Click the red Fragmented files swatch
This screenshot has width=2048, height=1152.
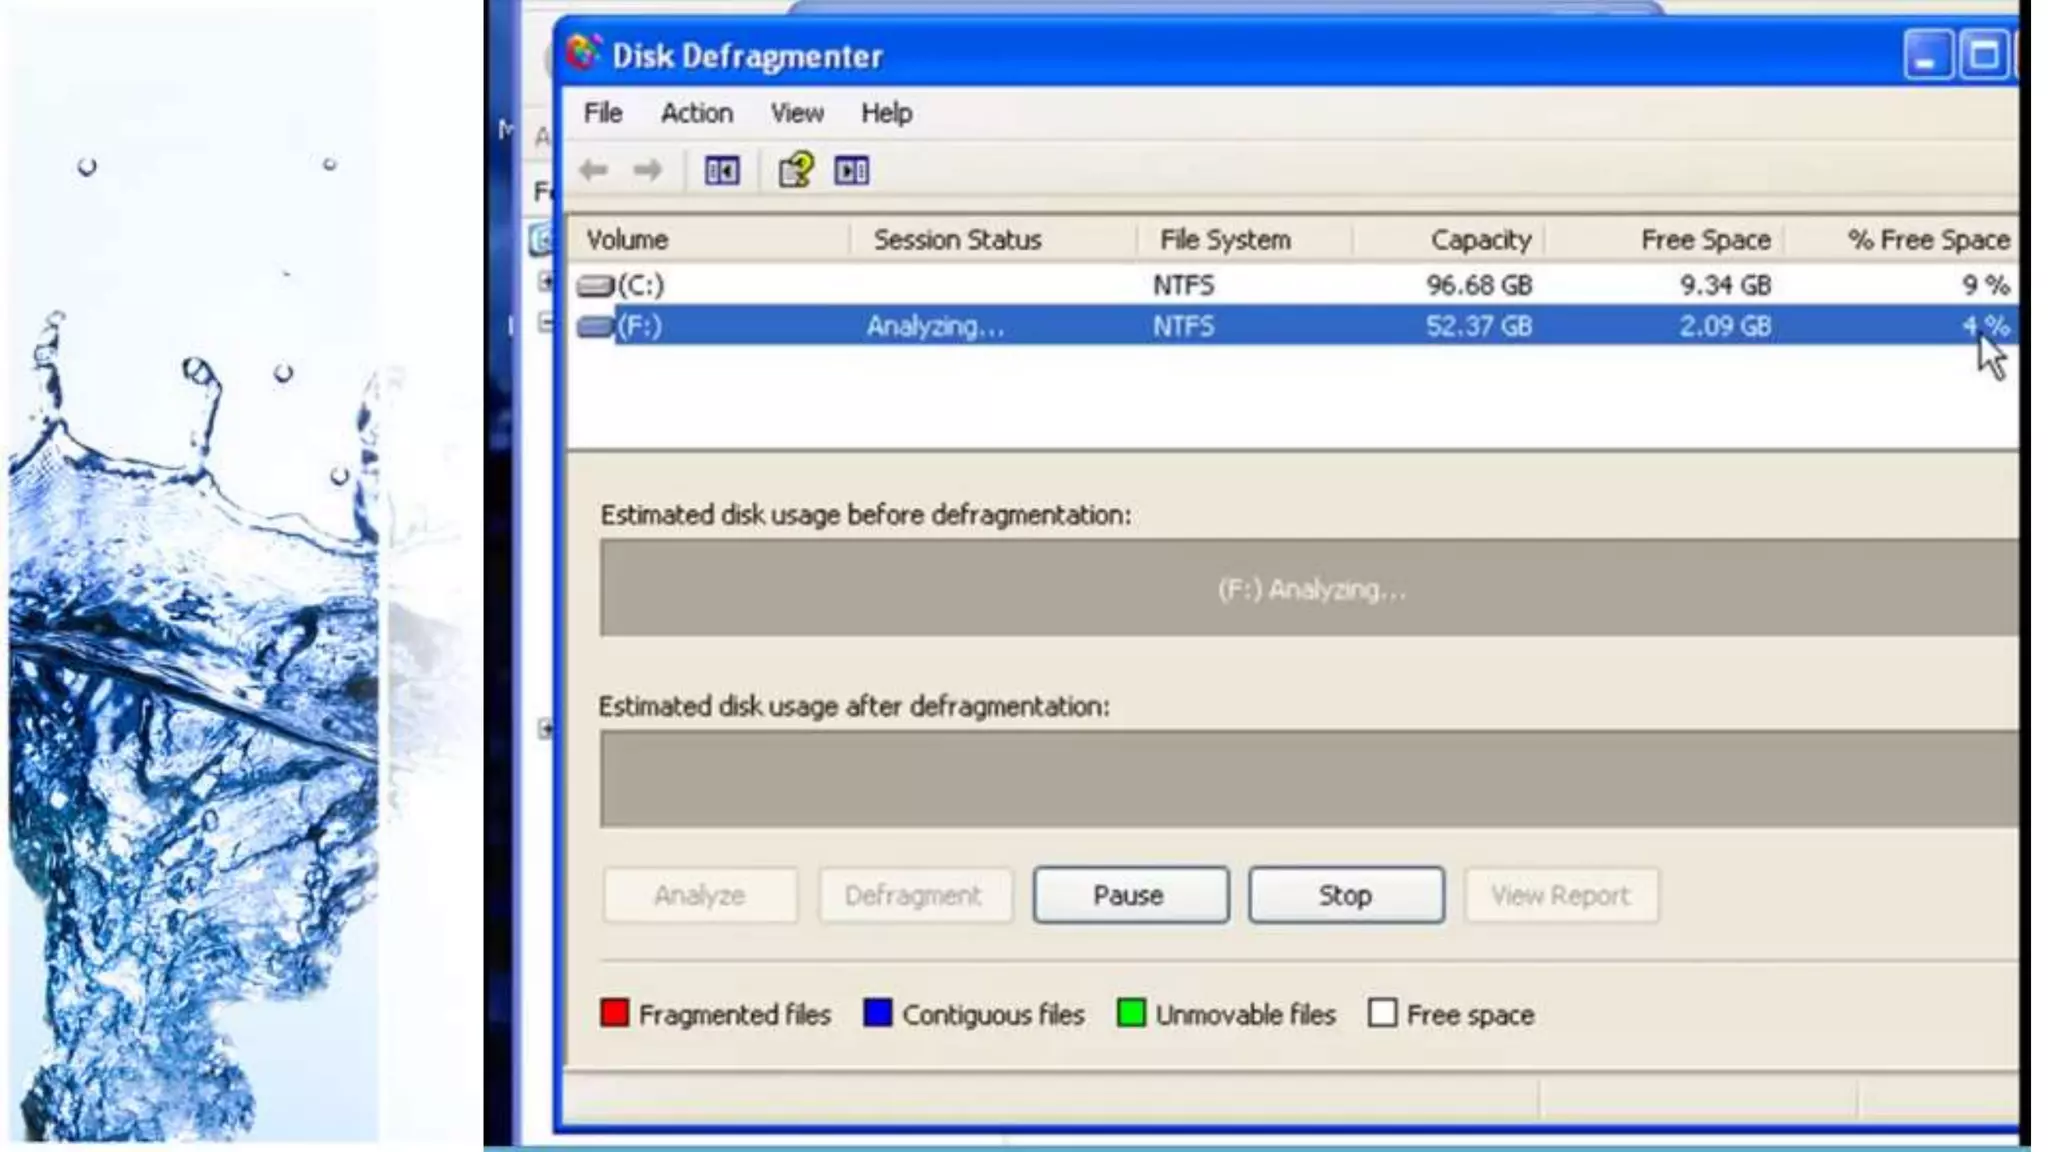(x=614, y=1013)
